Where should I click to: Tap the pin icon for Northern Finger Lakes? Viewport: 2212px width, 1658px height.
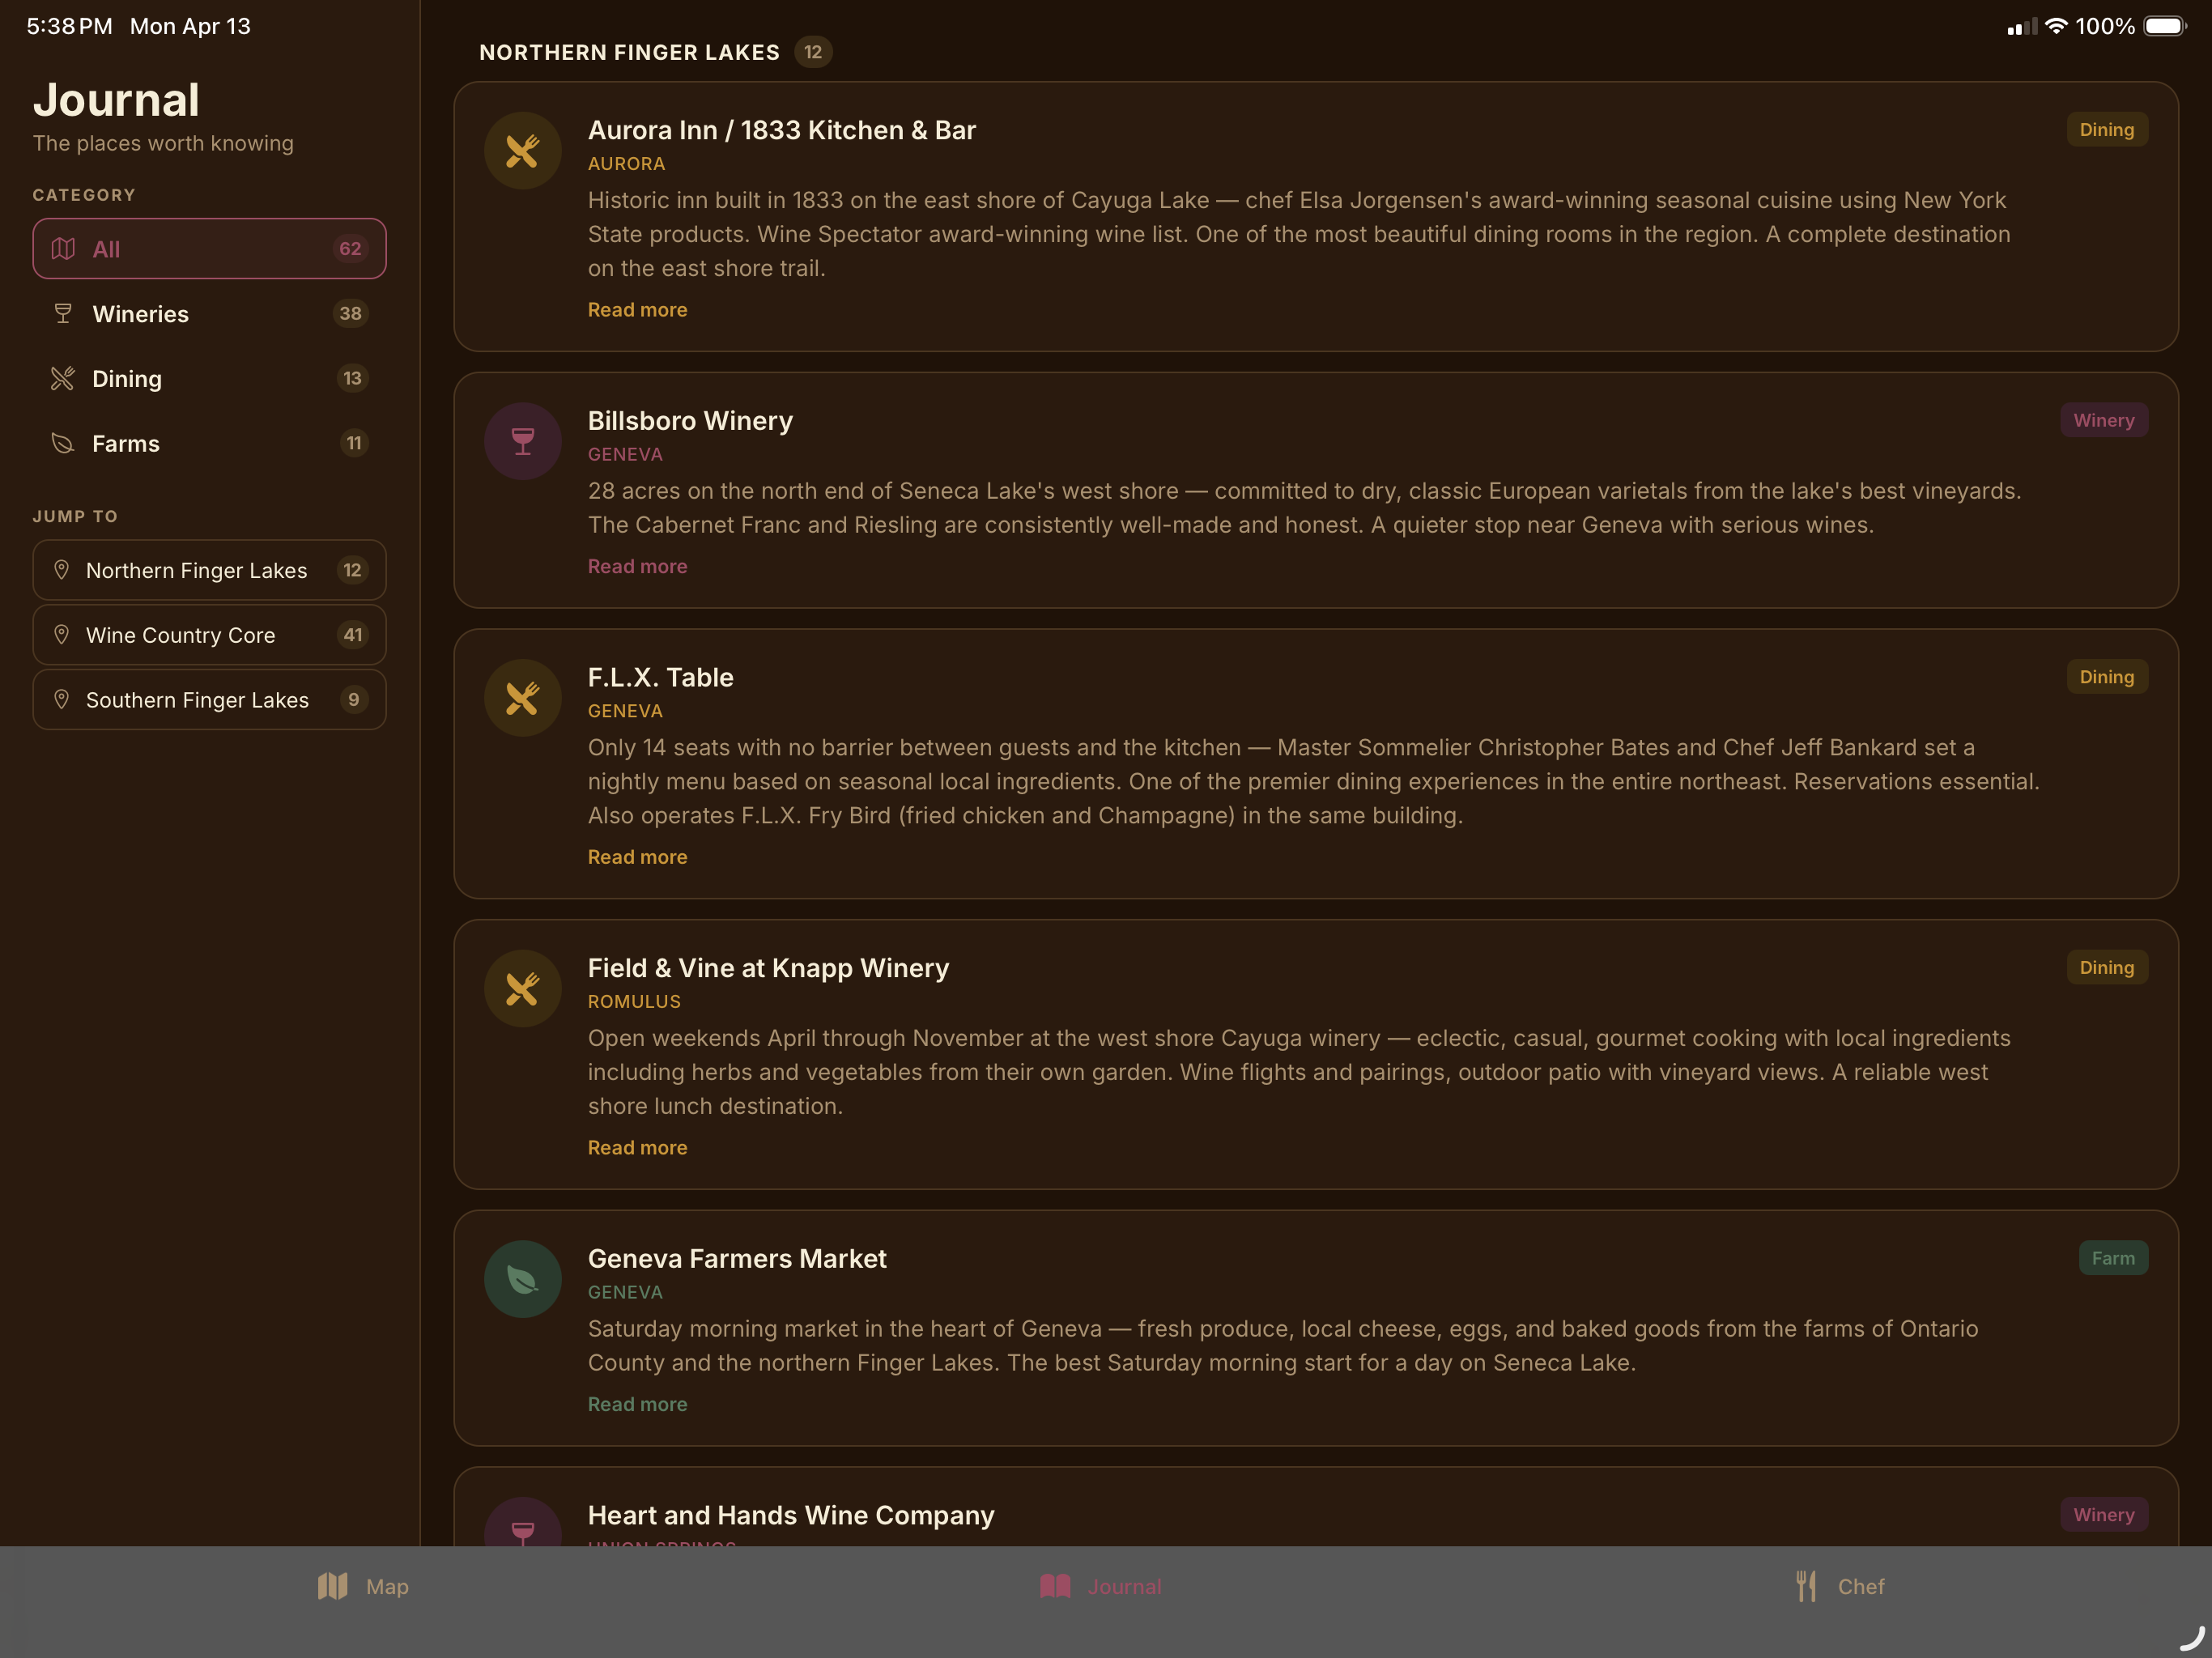pyautogui.click(x=61, y=570)
